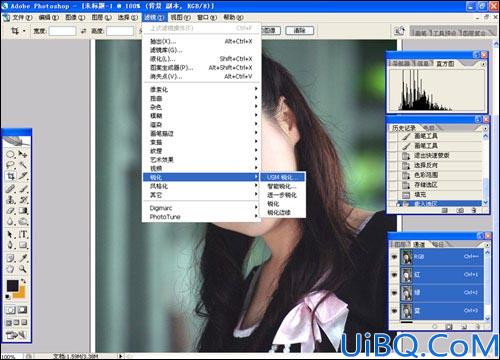Viewport: 500px width, 360px height.
Task: Swap width and height in options bar
Action: (x=83, y=31)
